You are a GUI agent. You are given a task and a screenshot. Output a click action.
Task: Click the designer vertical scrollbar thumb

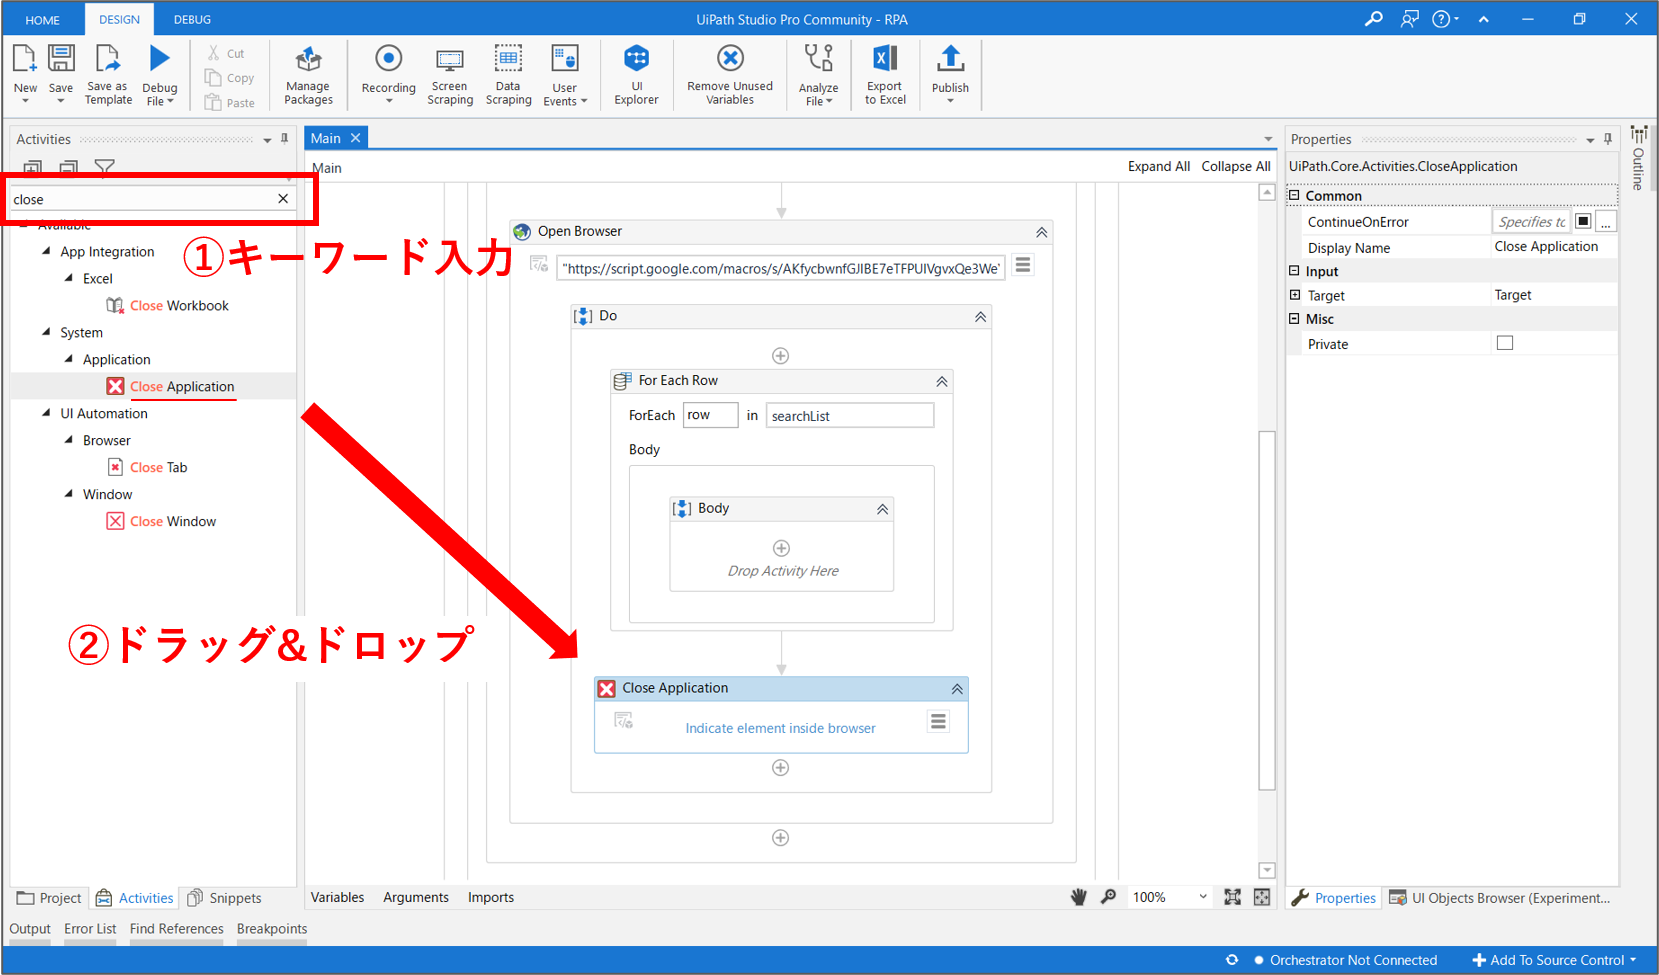[x=1266, y=610]
